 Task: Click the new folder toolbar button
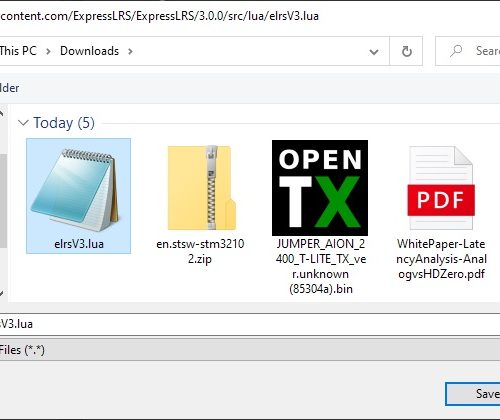[10, 88]
